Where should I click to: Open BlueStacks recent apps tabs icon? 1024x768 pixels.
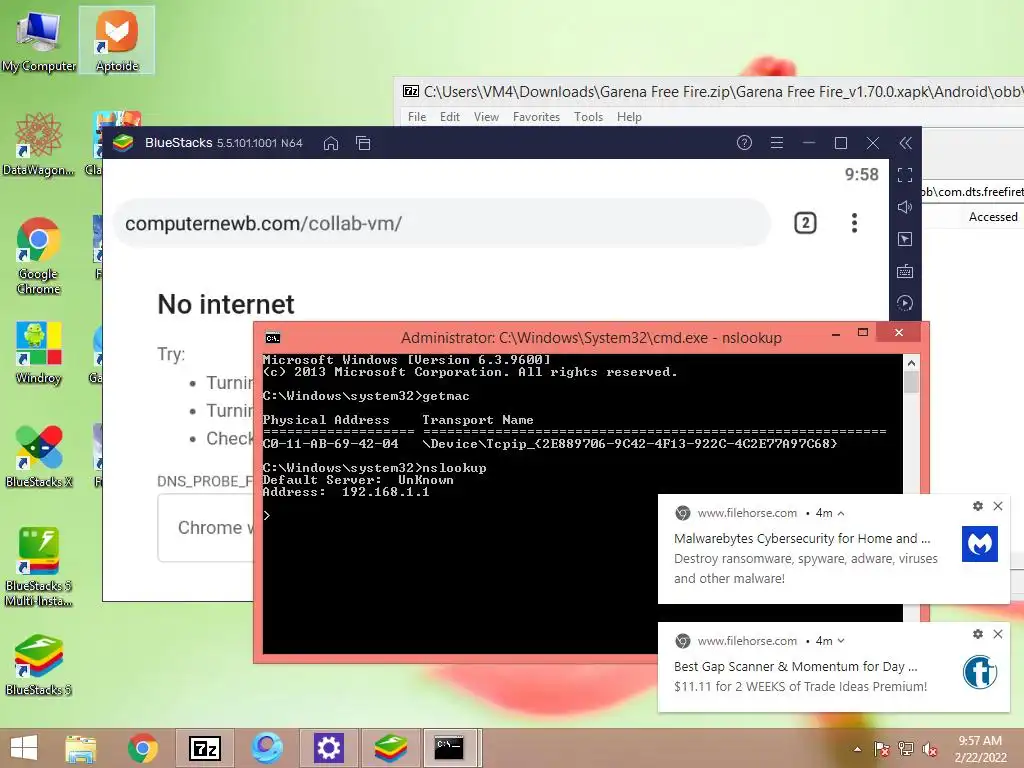363,143
